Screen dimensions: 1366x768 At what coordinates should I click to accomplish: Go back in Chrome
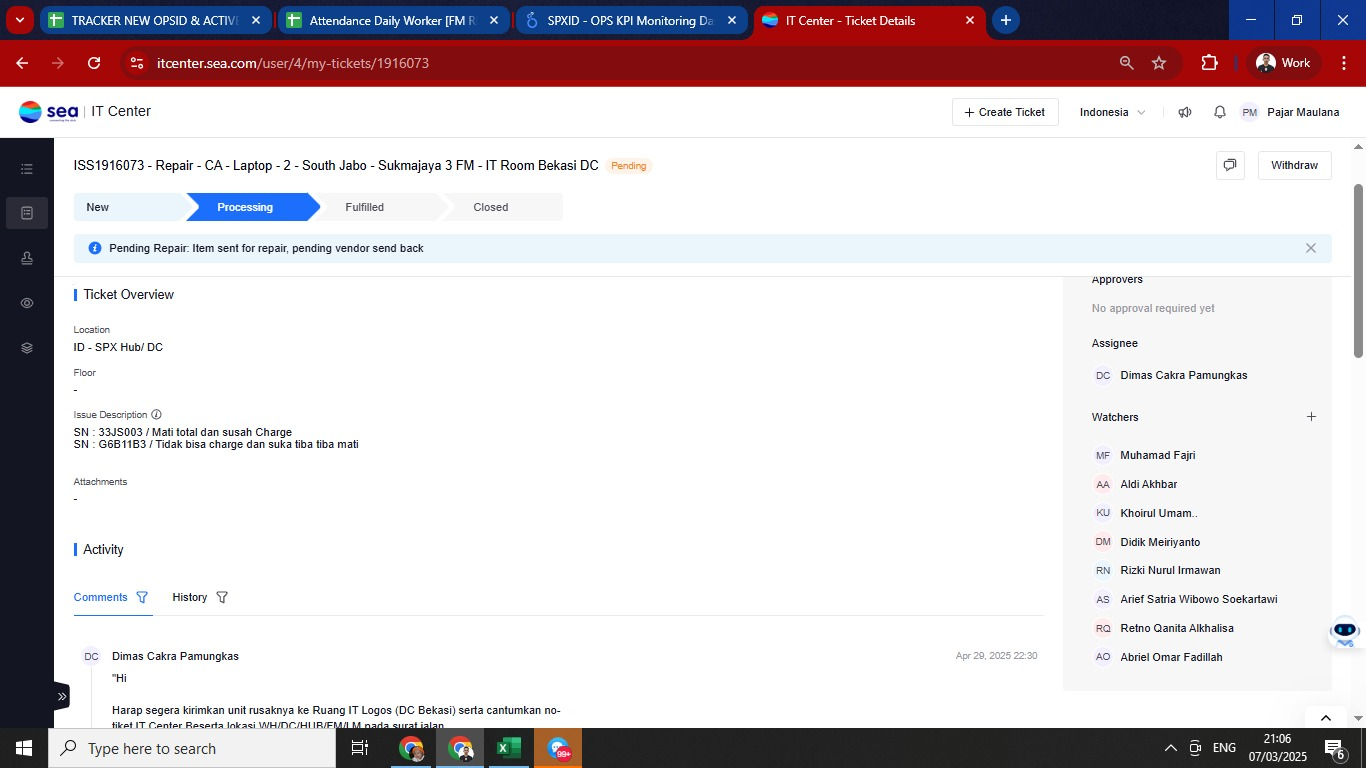pos(22,63)
